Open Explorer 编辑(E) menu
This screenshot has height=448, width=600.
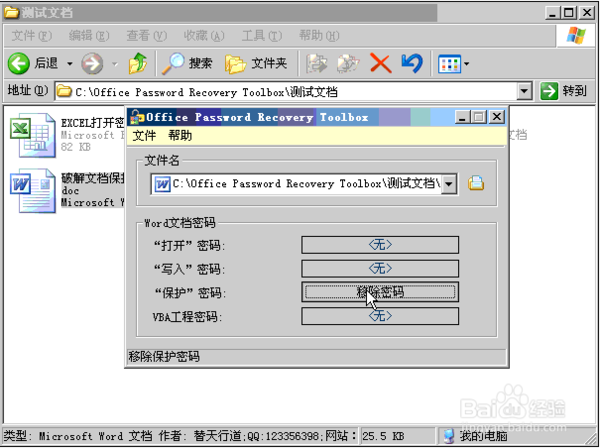click(89, 36)
